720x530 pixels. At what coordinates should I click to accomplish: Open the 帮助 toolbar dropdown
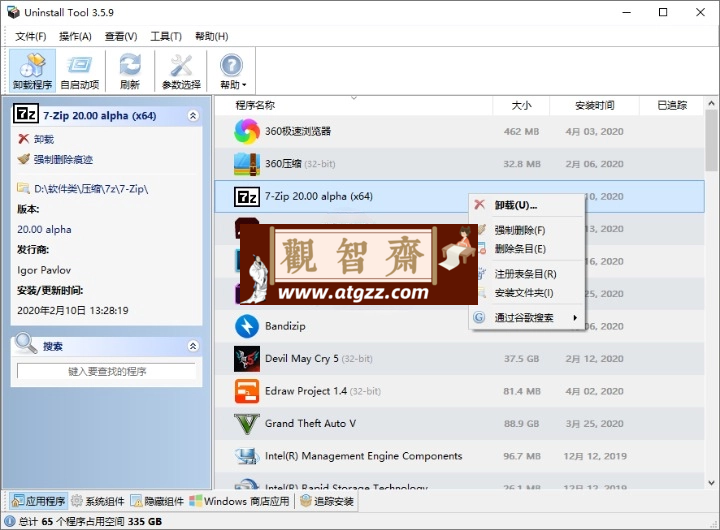[232, 71]
